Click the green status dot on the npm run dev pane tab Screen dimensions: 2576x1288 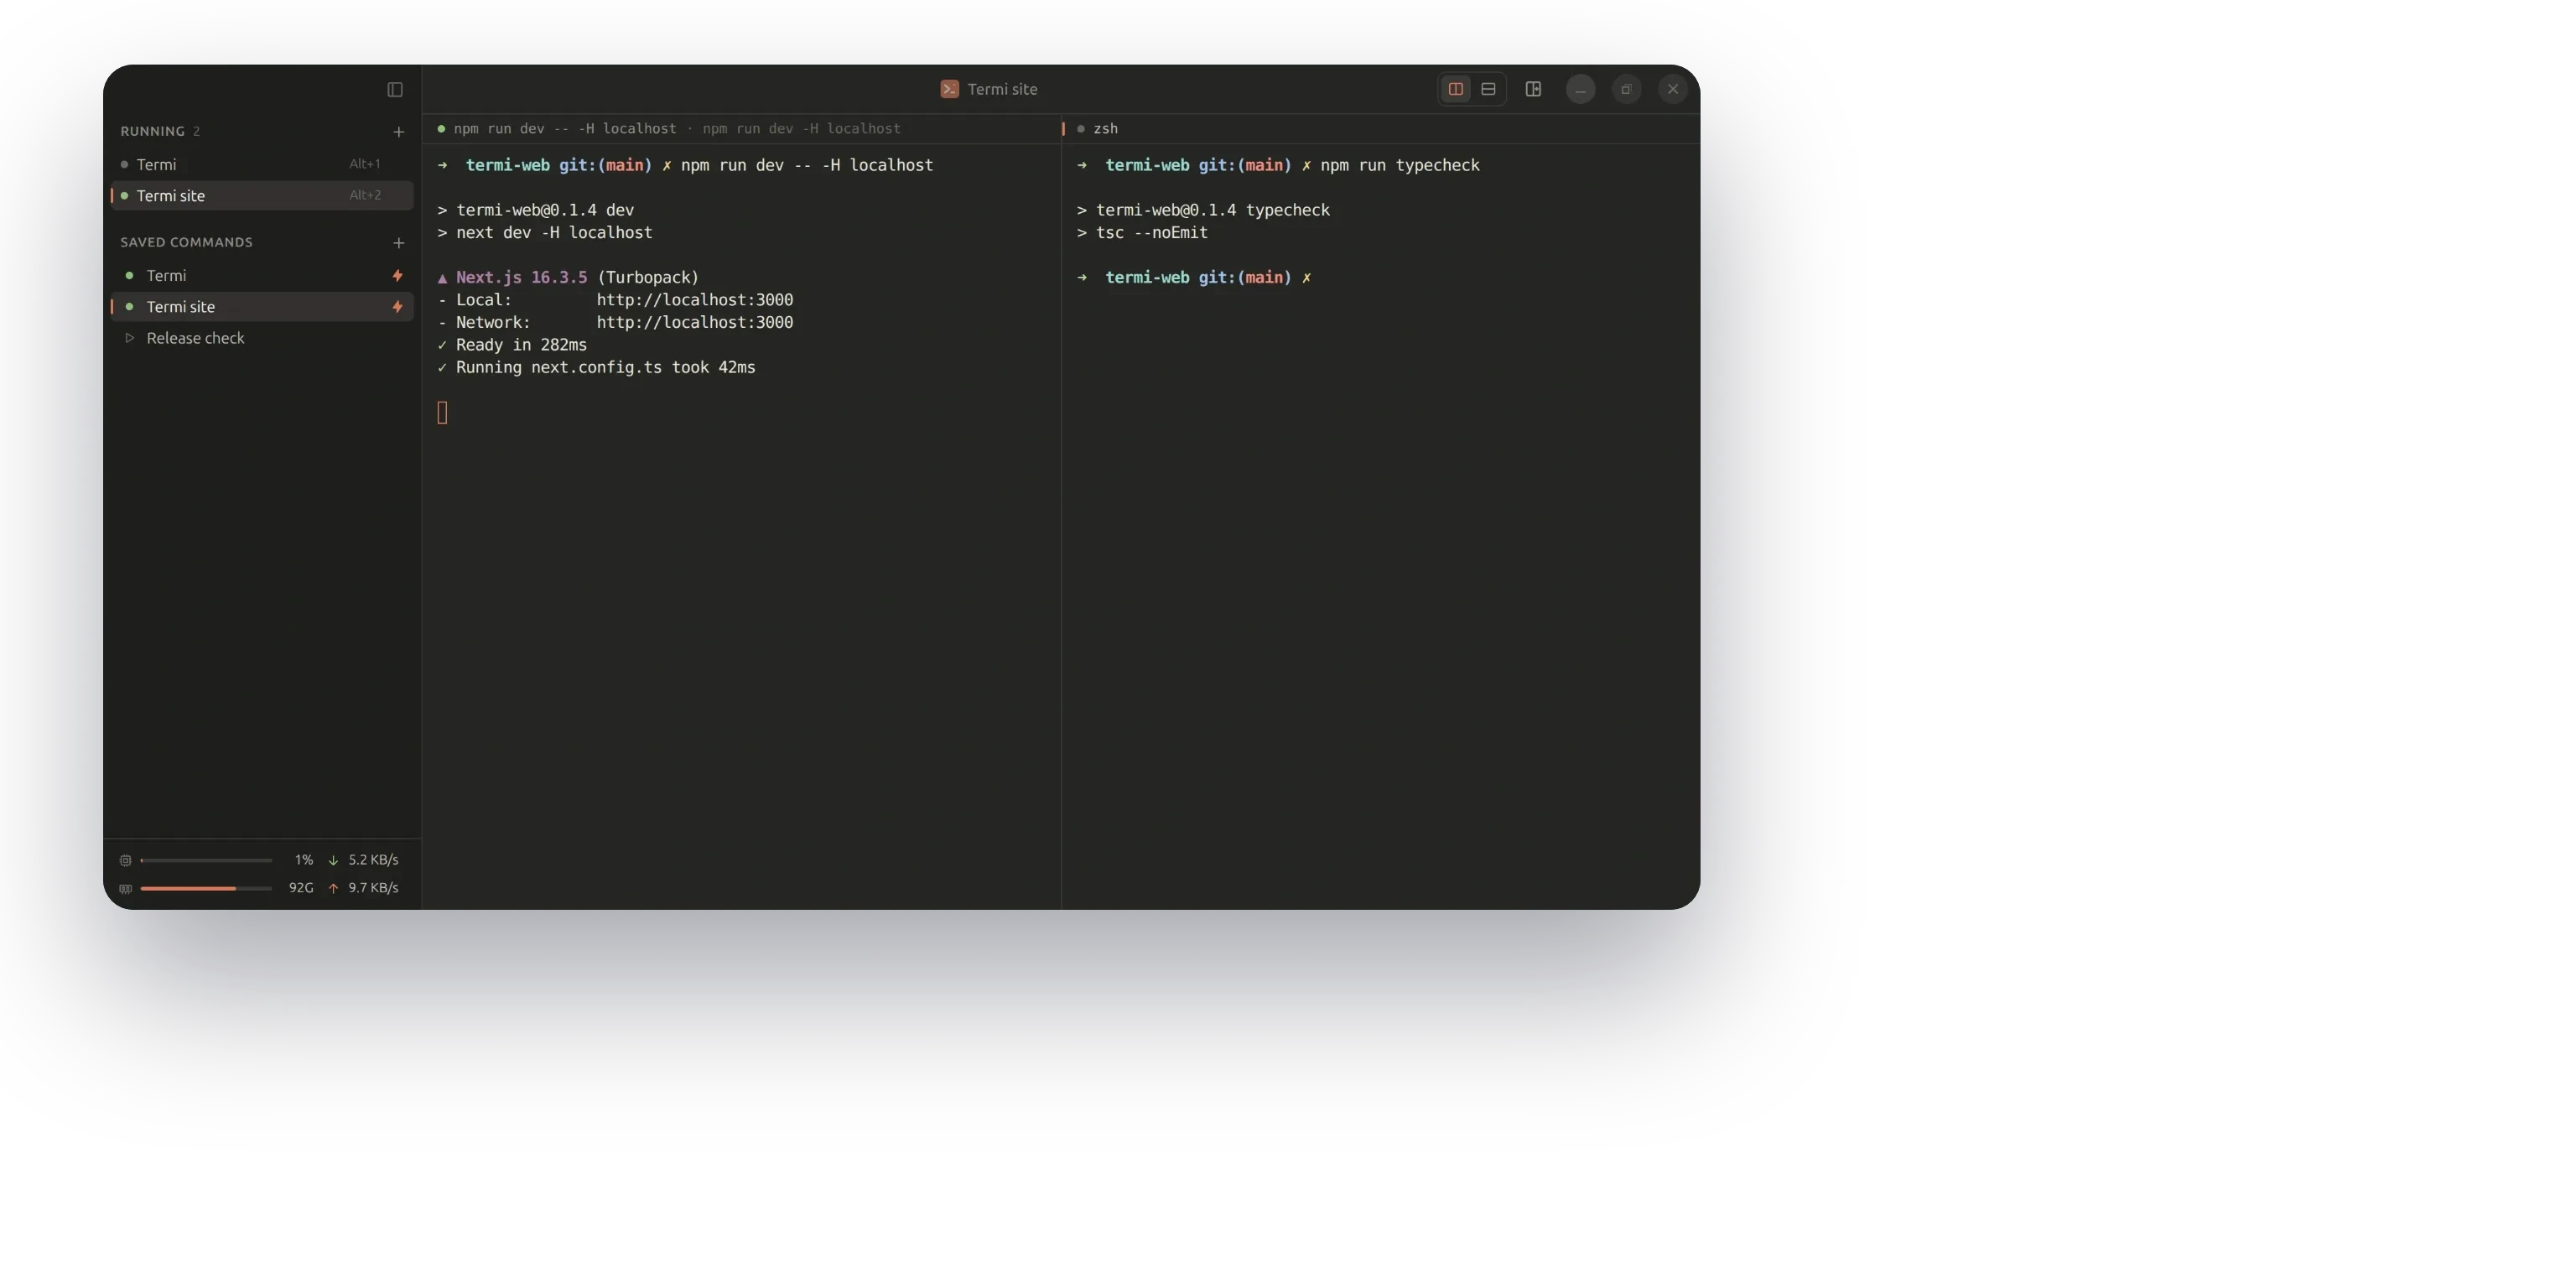coord(441,129)
